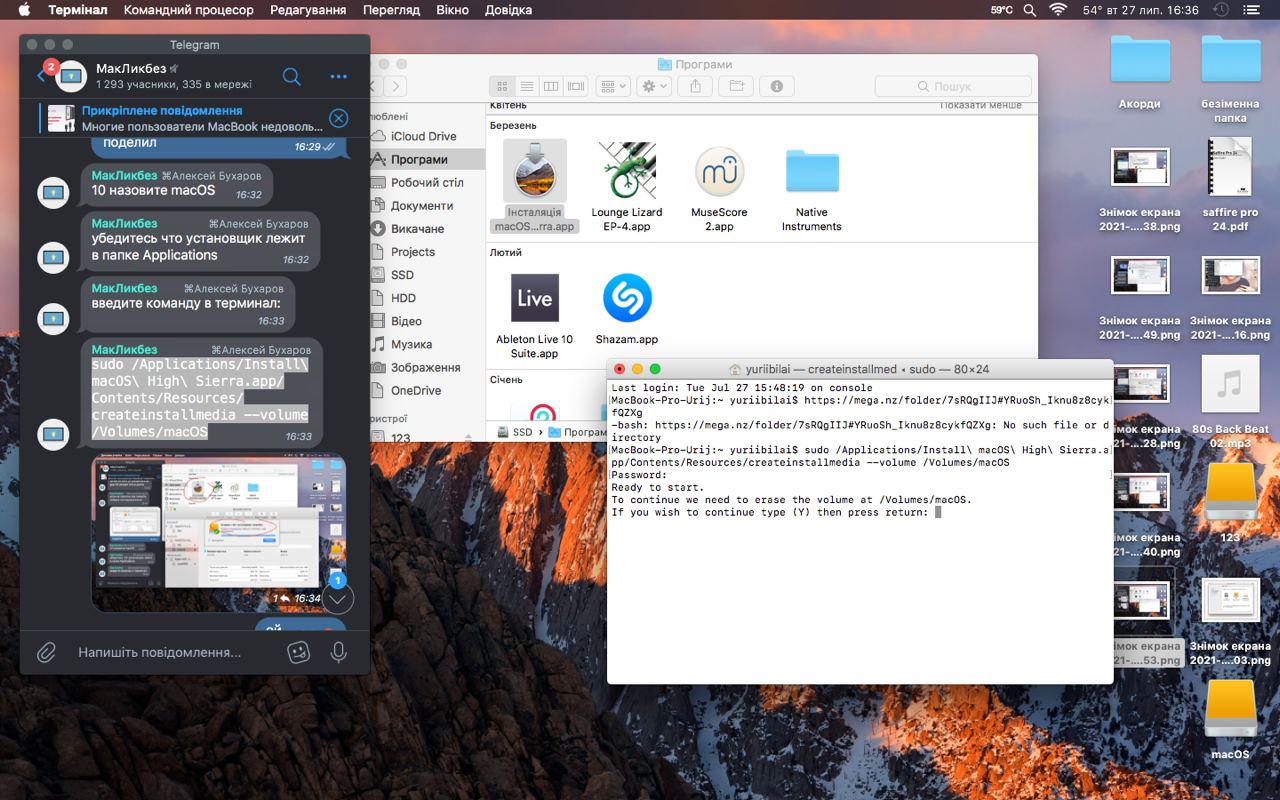The height and width of the screenshot is (800, 1280).
Task: Click Finder Get Info button
Action: [x=777, y=86]
